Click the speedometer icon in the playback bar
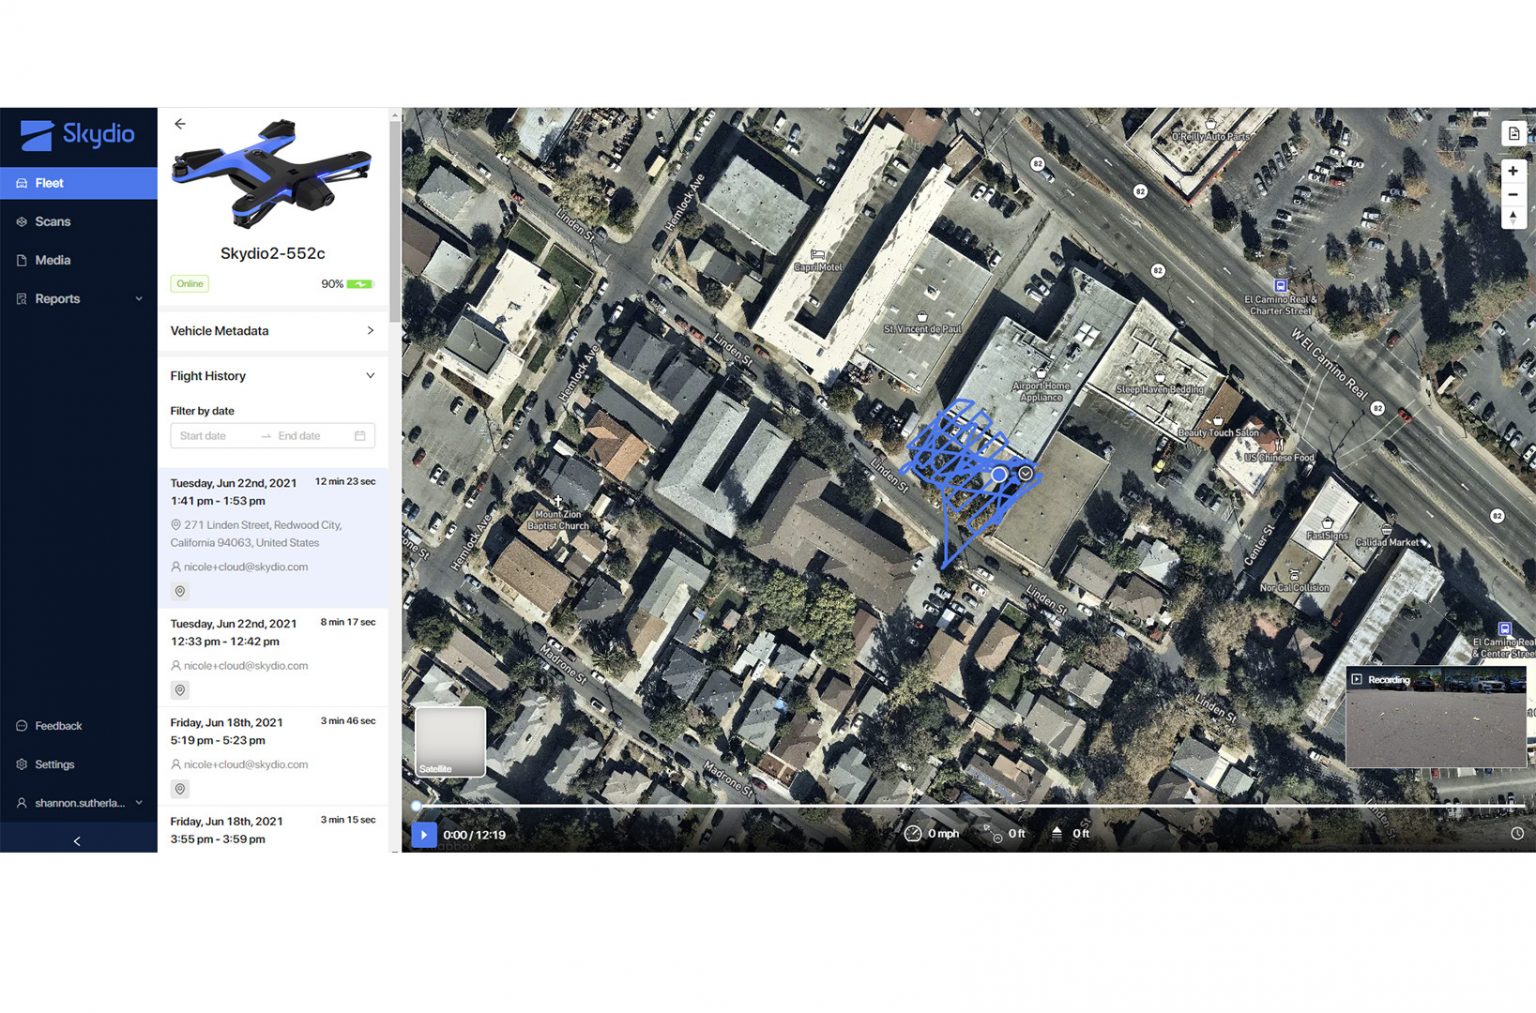This screenshot has height=1013, width=1536. (912, 832)
